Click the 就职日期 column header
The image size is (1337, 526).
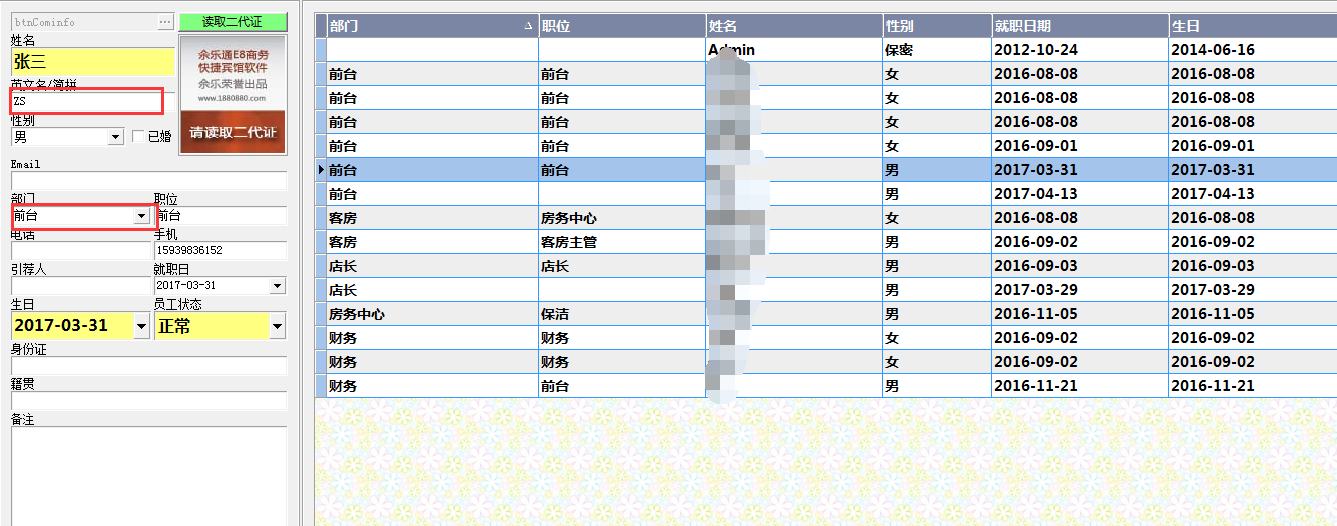pyautogui.click(x=1078, y=26)
